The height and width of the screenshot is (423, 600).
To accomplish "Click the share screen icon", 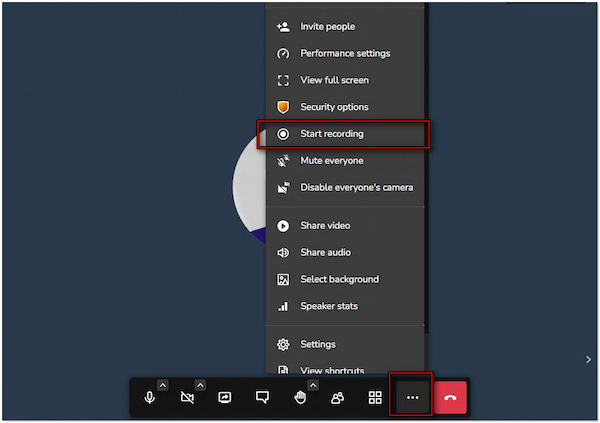I will pyautogui.click(x=225, y=397).
